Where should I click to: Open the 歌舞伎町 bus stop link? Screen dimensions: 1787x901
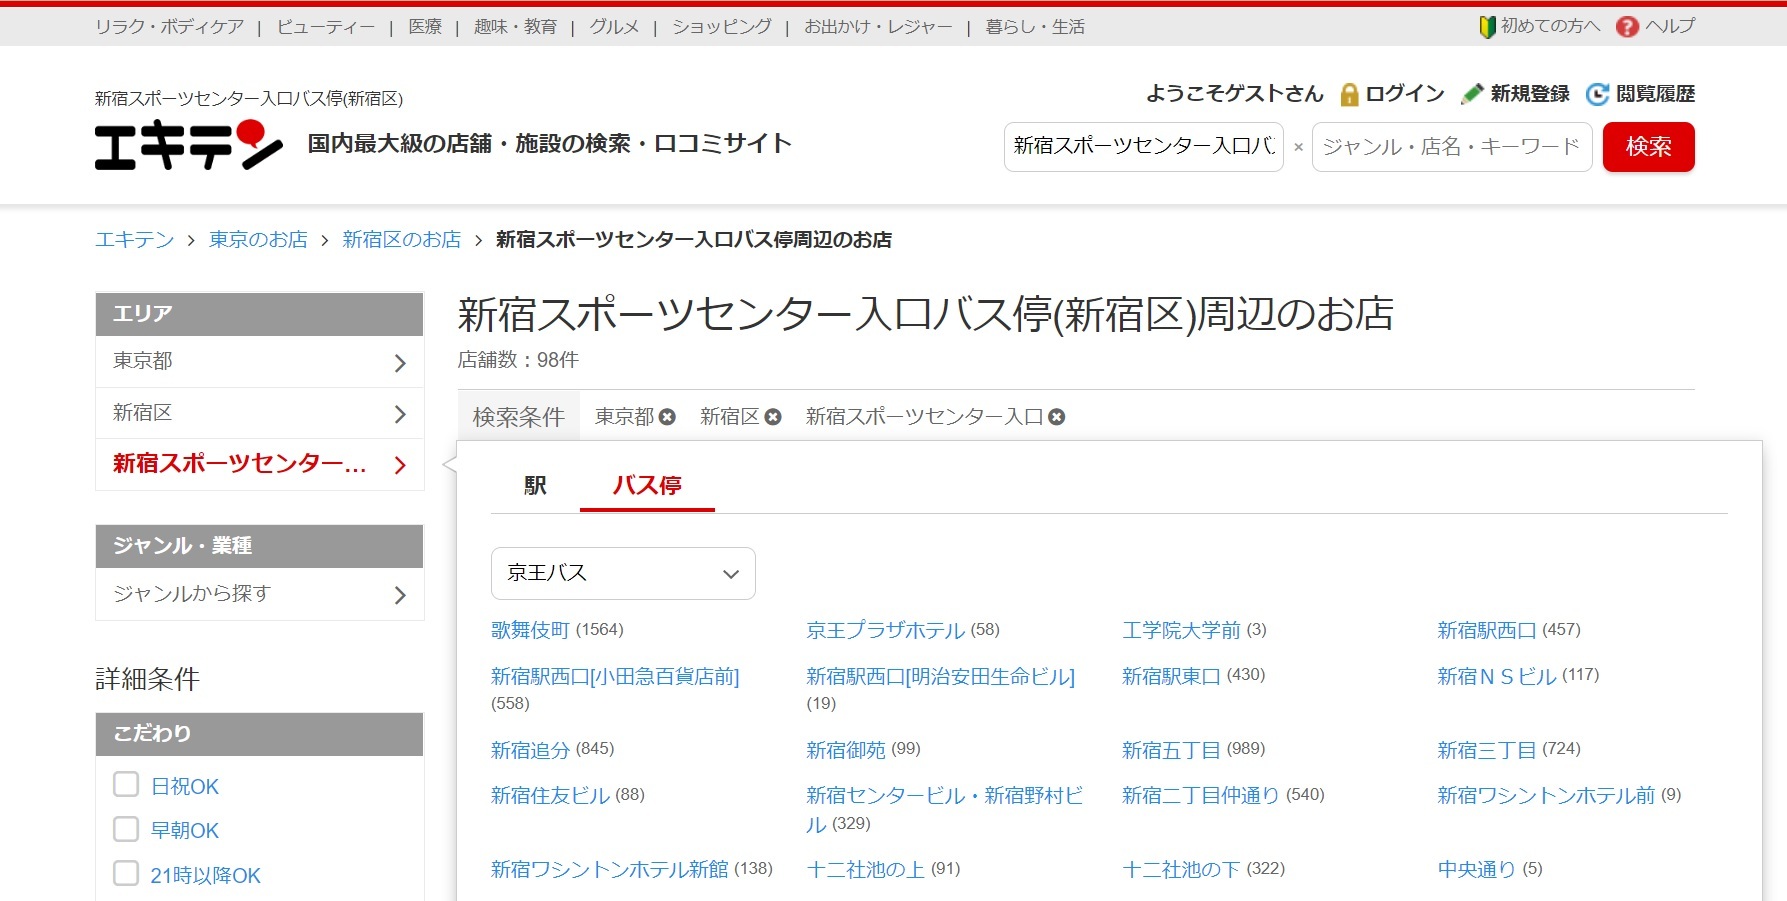pyautogui.click(x=530, y=630)
